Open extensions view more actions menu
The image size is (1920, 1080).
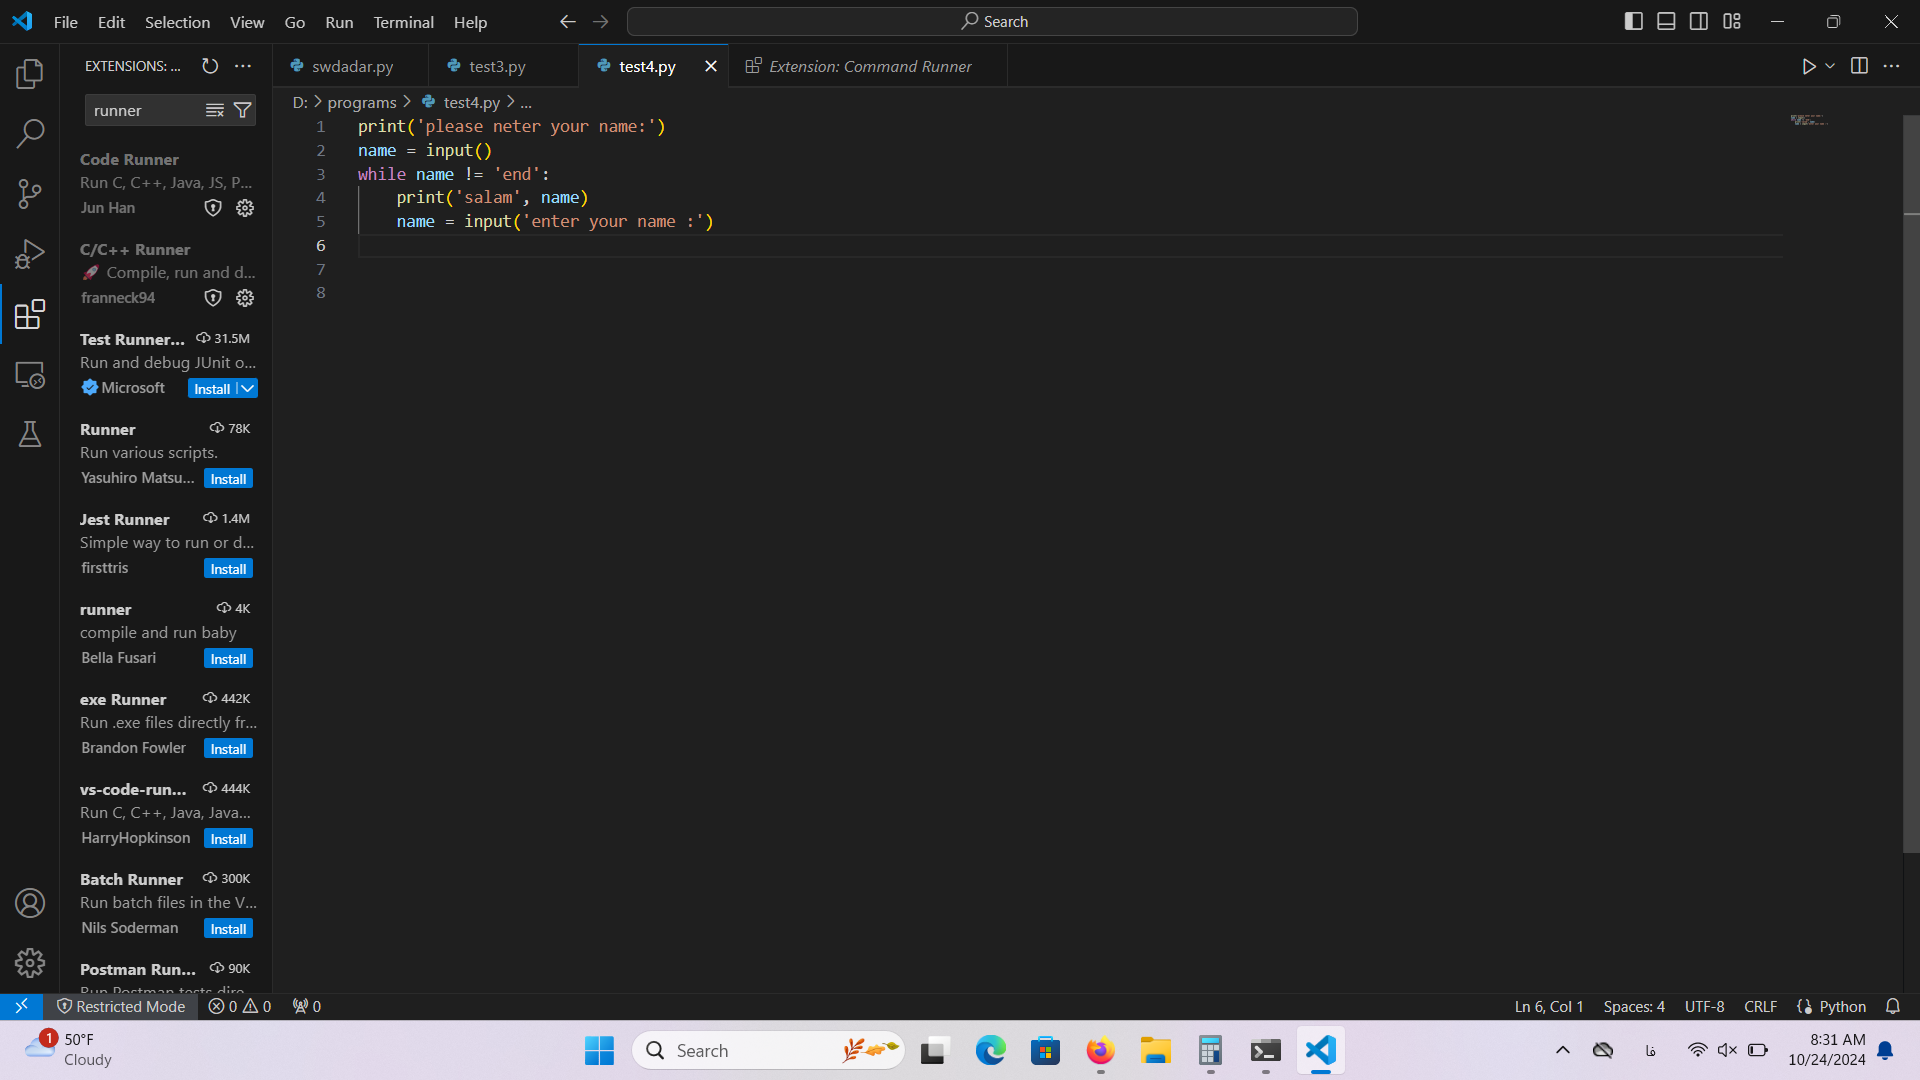(x=243, y=66)
